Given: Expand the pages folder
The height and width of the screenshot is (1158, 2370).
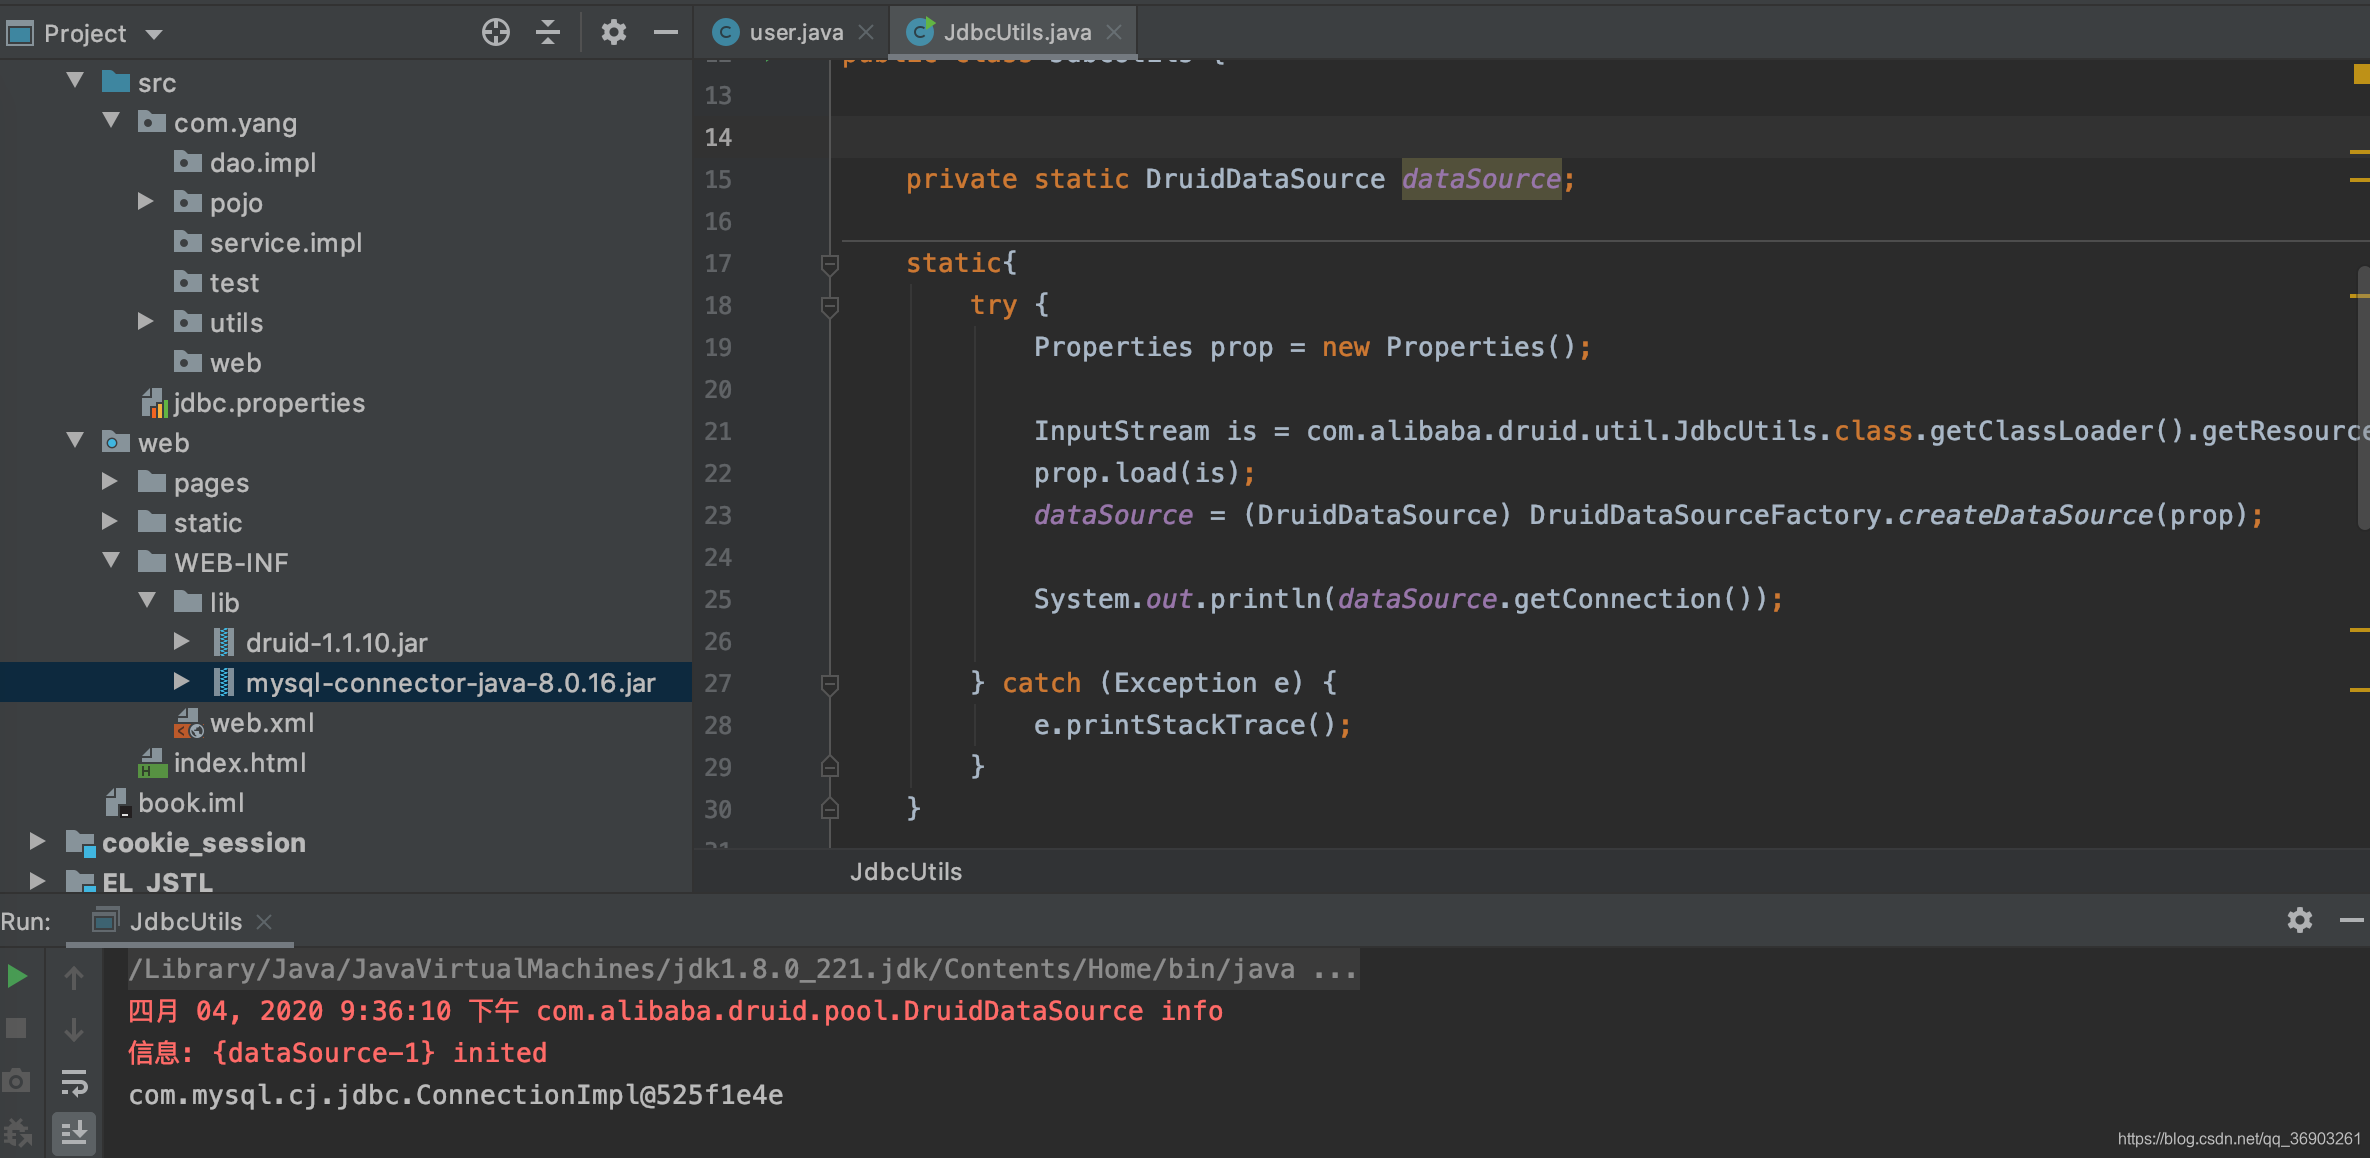Looking at the screenshot, I should [110, 481].
